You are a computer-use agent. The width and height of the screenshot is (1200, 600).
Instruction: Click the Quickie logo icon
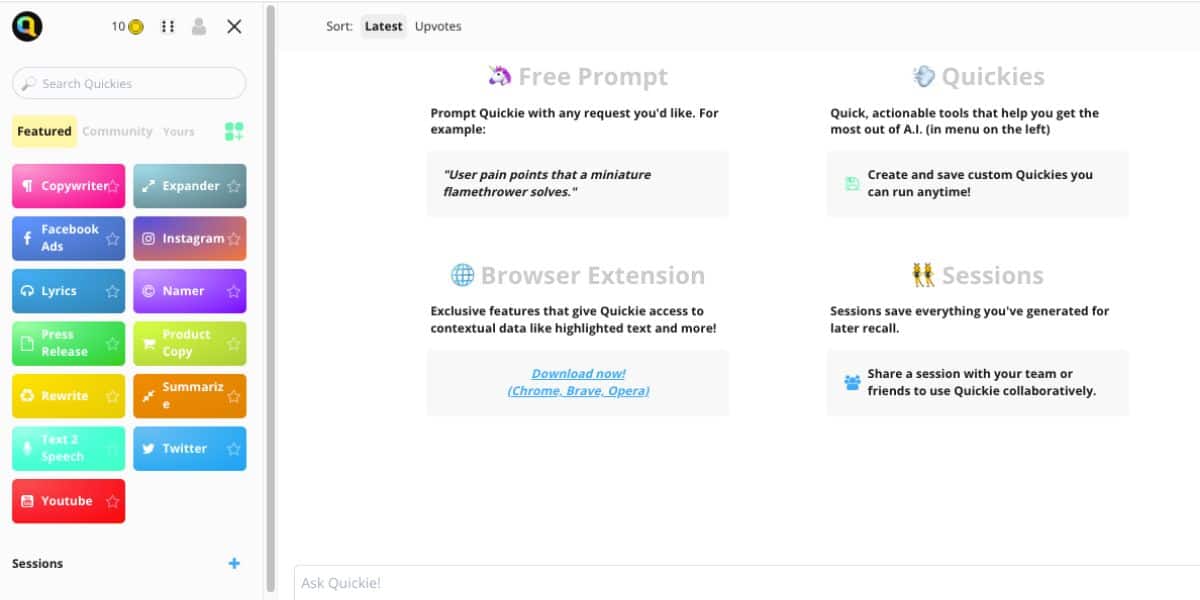27,27
